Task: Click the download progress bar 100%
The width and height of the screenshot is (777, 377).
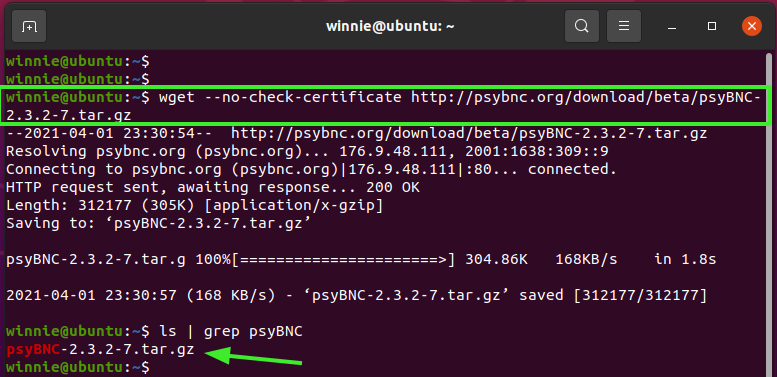Action: pyautogui.click(x=326, y=259)
